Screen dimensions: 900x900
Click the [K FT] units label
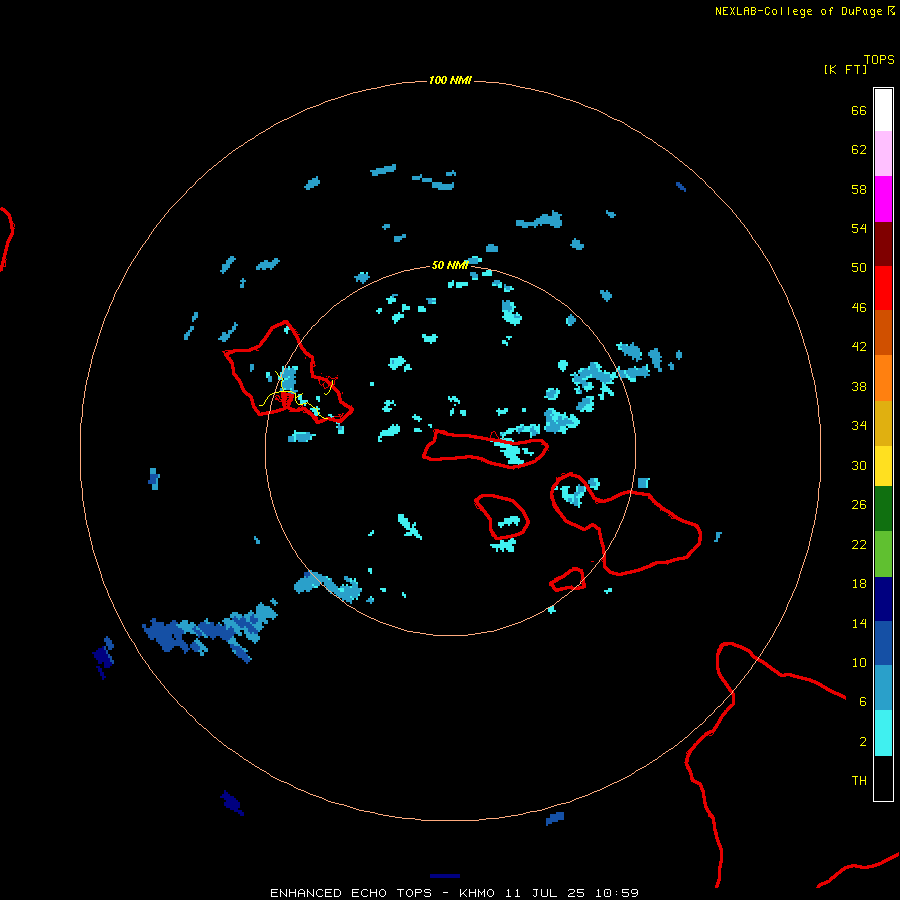point(845,69)
